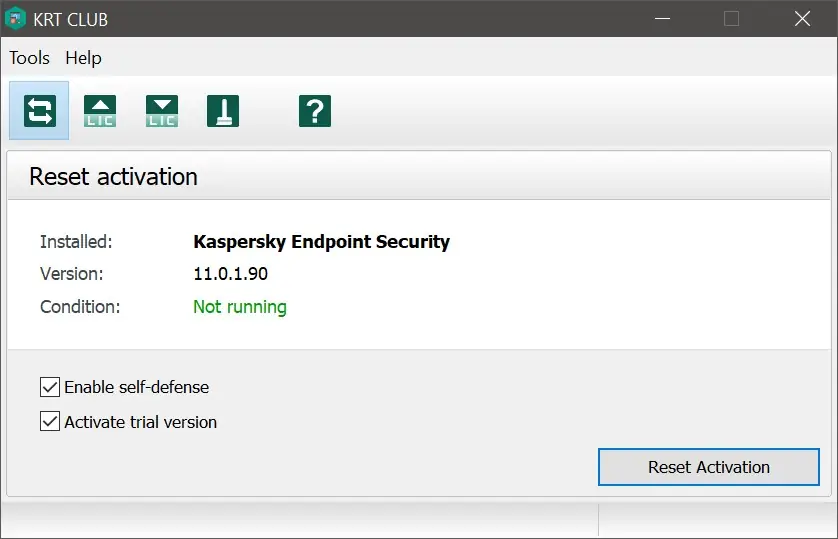The width and height of the screenshot is (838, 539).
Task: Click the Kaspersky Endpoint Security product name
Action: [321, 241]
